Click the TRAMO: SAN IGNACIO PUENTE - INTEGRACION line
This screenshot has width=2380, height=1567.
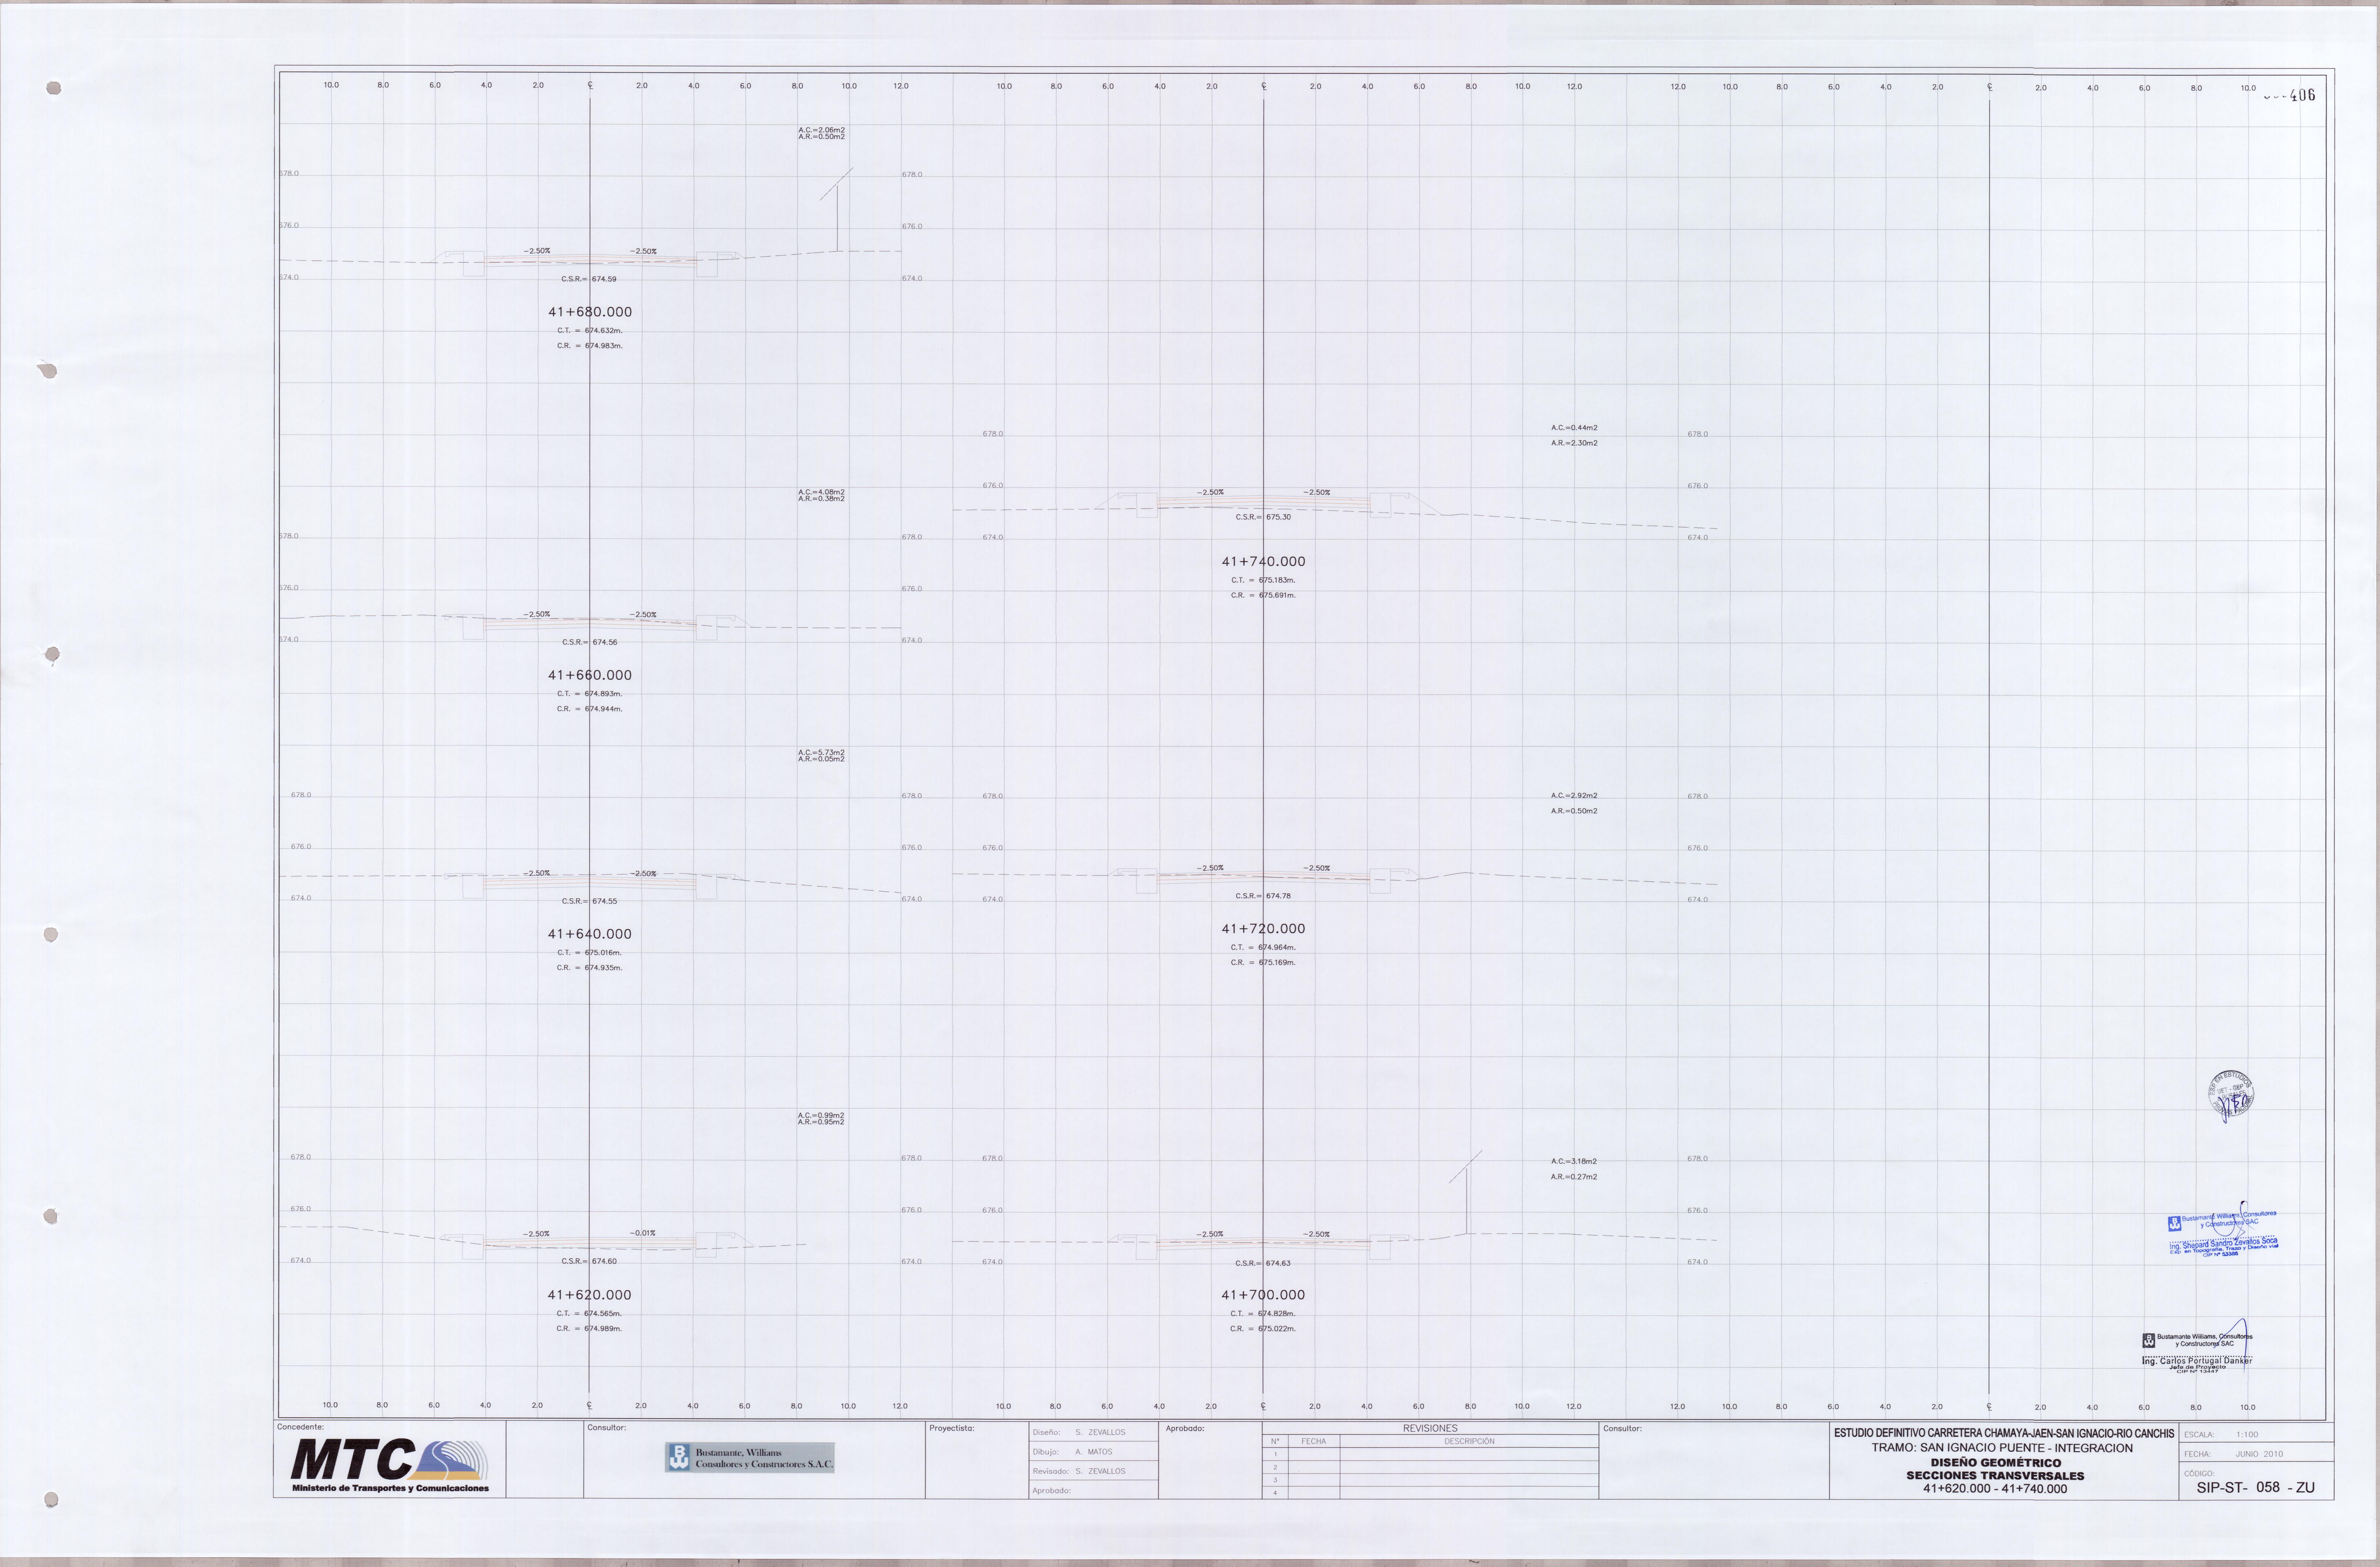(x=2002, y=1448)
